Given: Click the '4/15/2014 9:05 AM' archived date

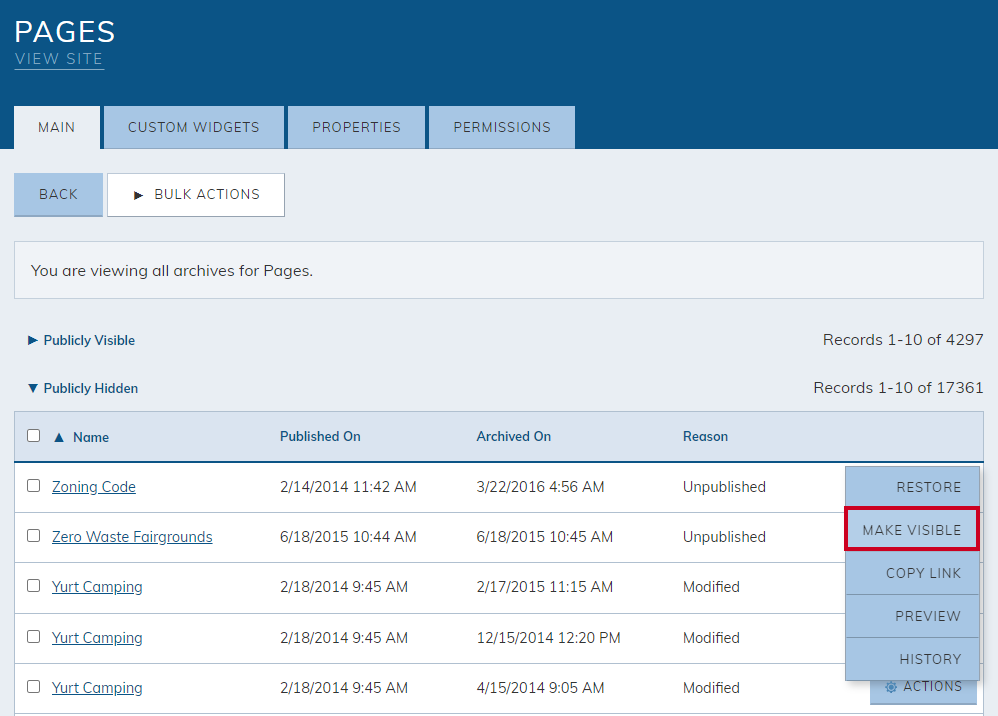Looking at the screenshot, I should point(540,688).
